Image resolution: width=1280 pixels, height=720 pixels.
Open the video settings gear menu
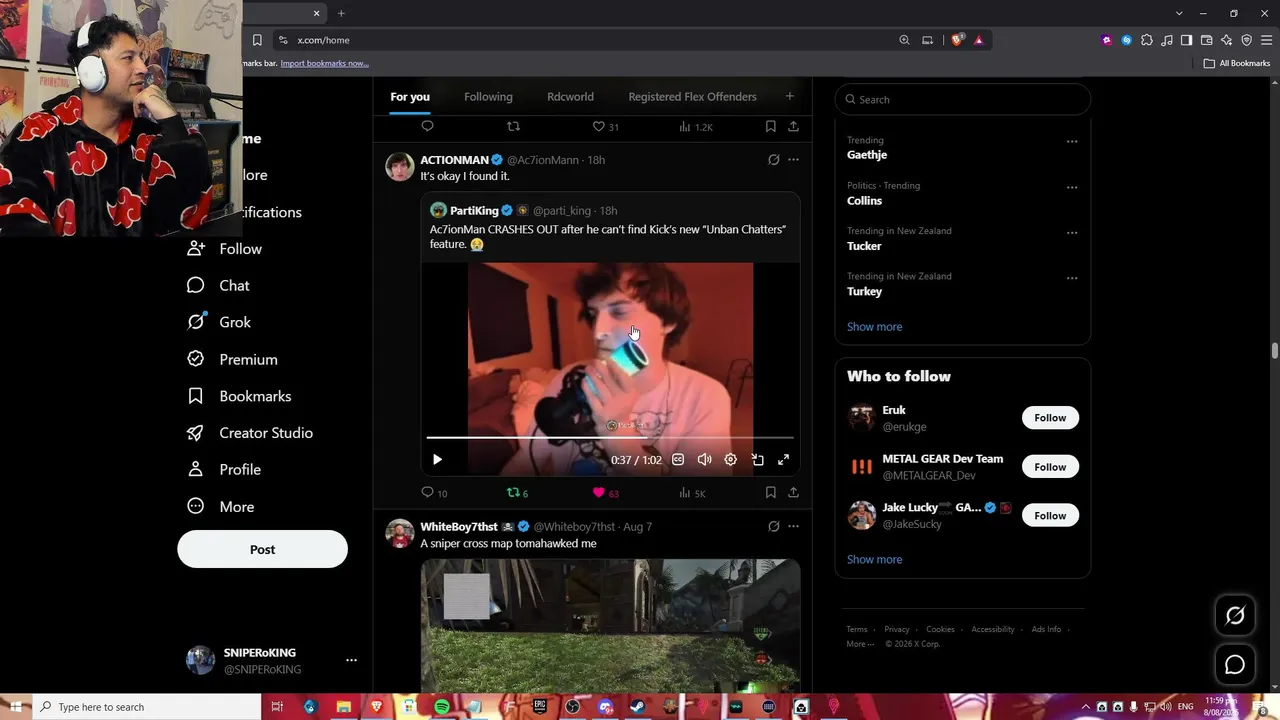pyautogui.click(x=731, y=460)
